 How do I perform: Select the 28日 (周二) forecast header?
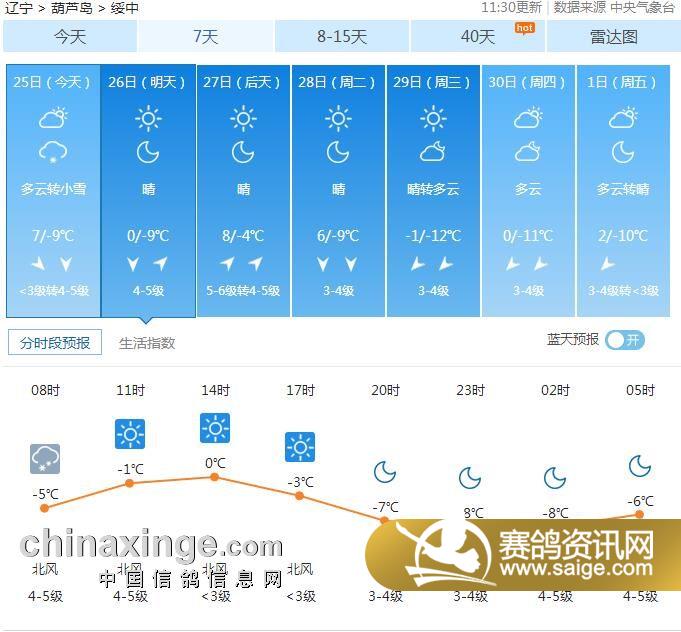click(x=337, y=82)
